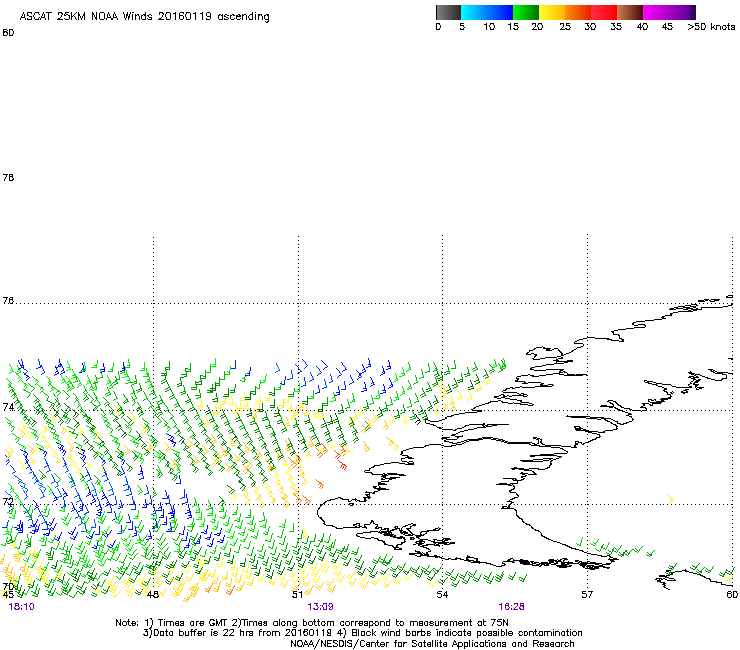The height and width of the screenshot is (650, 740).
Task: Click the "5" label under the color bar
Action: click(x=462, y=27)
